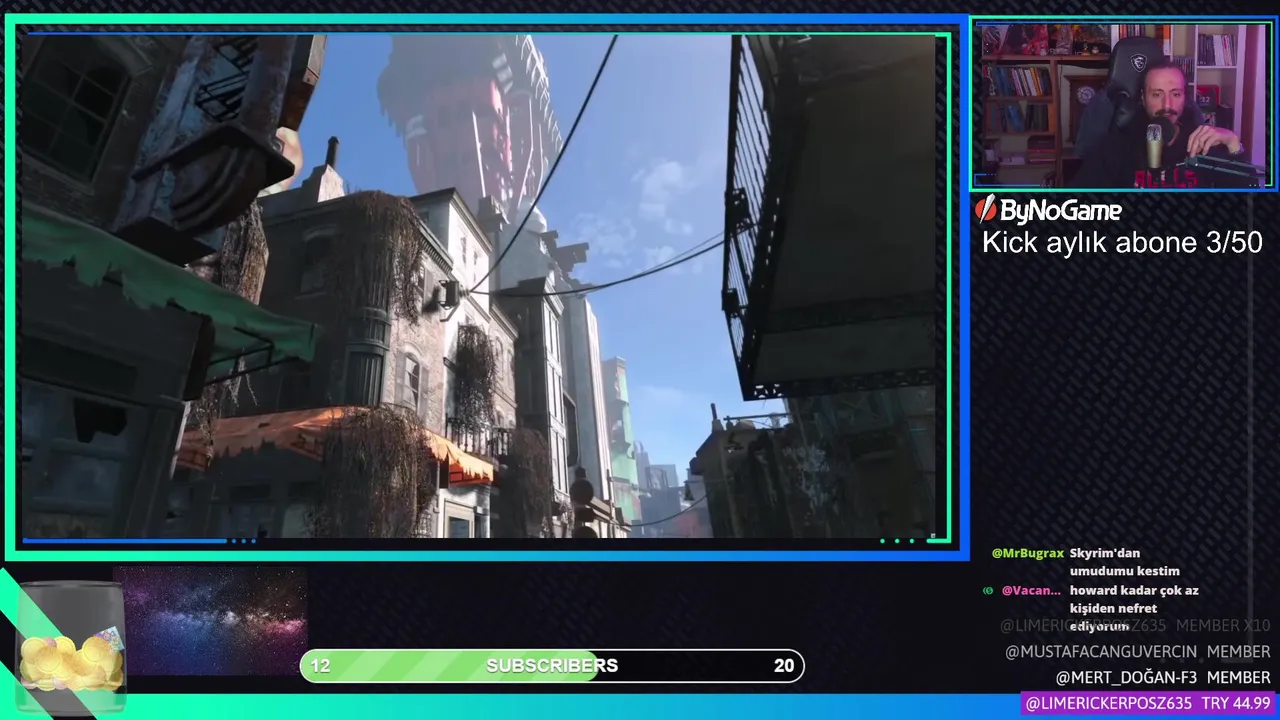Click the streamer webcam feed
This screenshot has width=1280, height=720.
click(1122, 105)
